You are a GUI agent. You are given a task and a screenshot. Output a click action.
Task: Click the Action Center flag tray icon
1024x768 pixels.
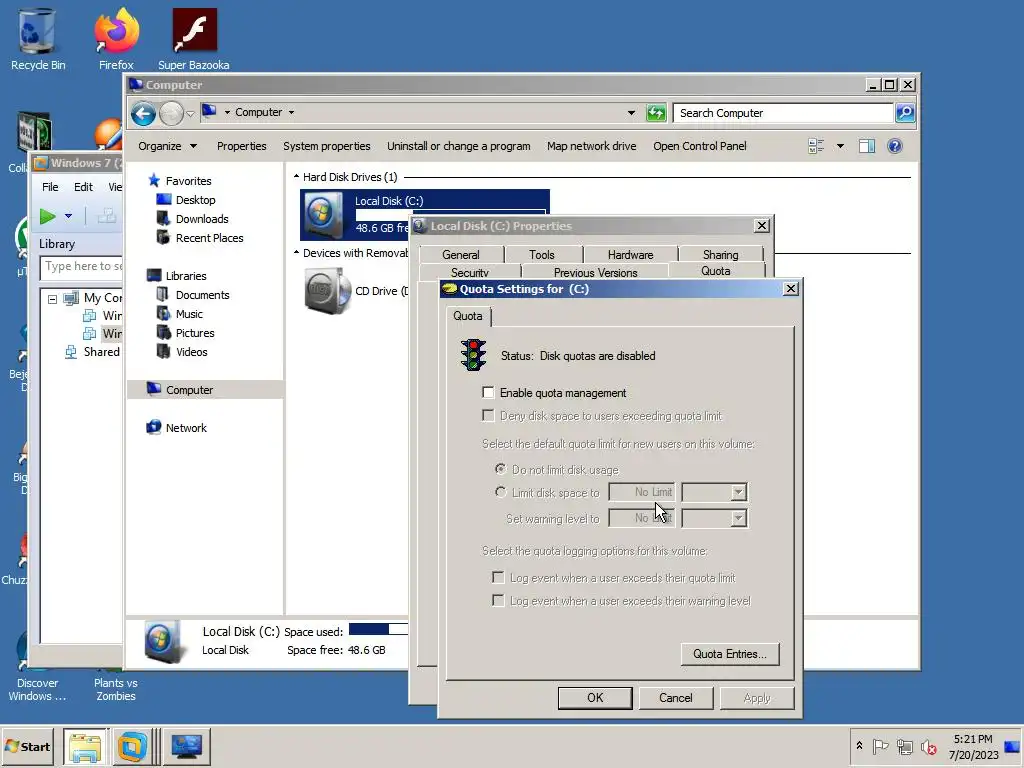pyautogui.click(x=880, y=746)
